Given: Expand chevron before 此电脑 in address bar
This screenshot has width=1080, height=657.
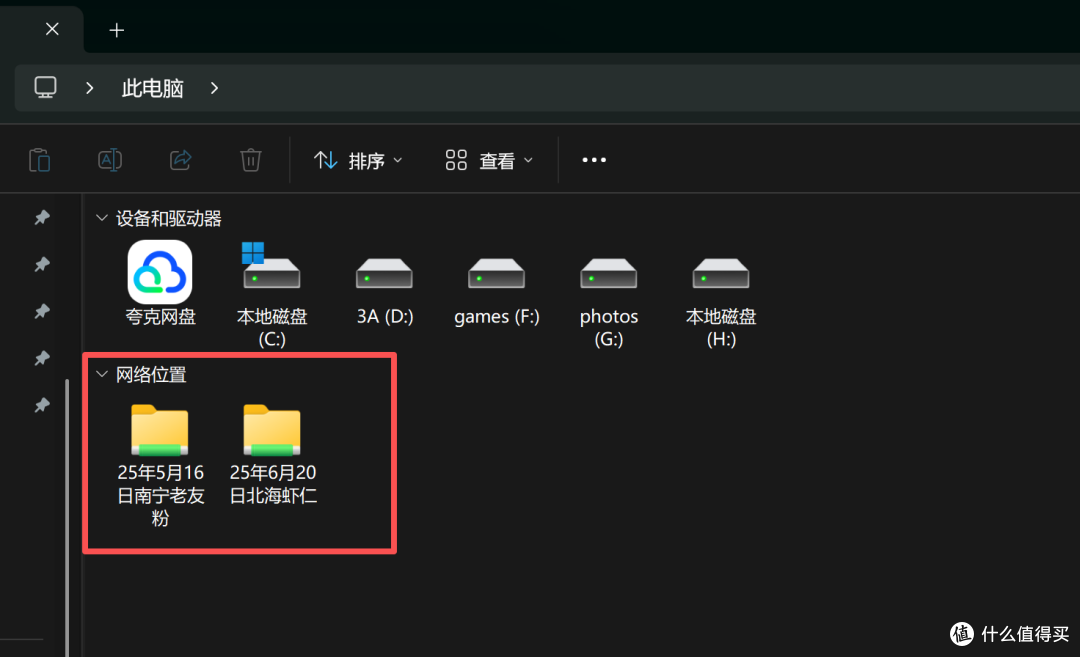Looking at the screenshot, I should click(90, 88).
